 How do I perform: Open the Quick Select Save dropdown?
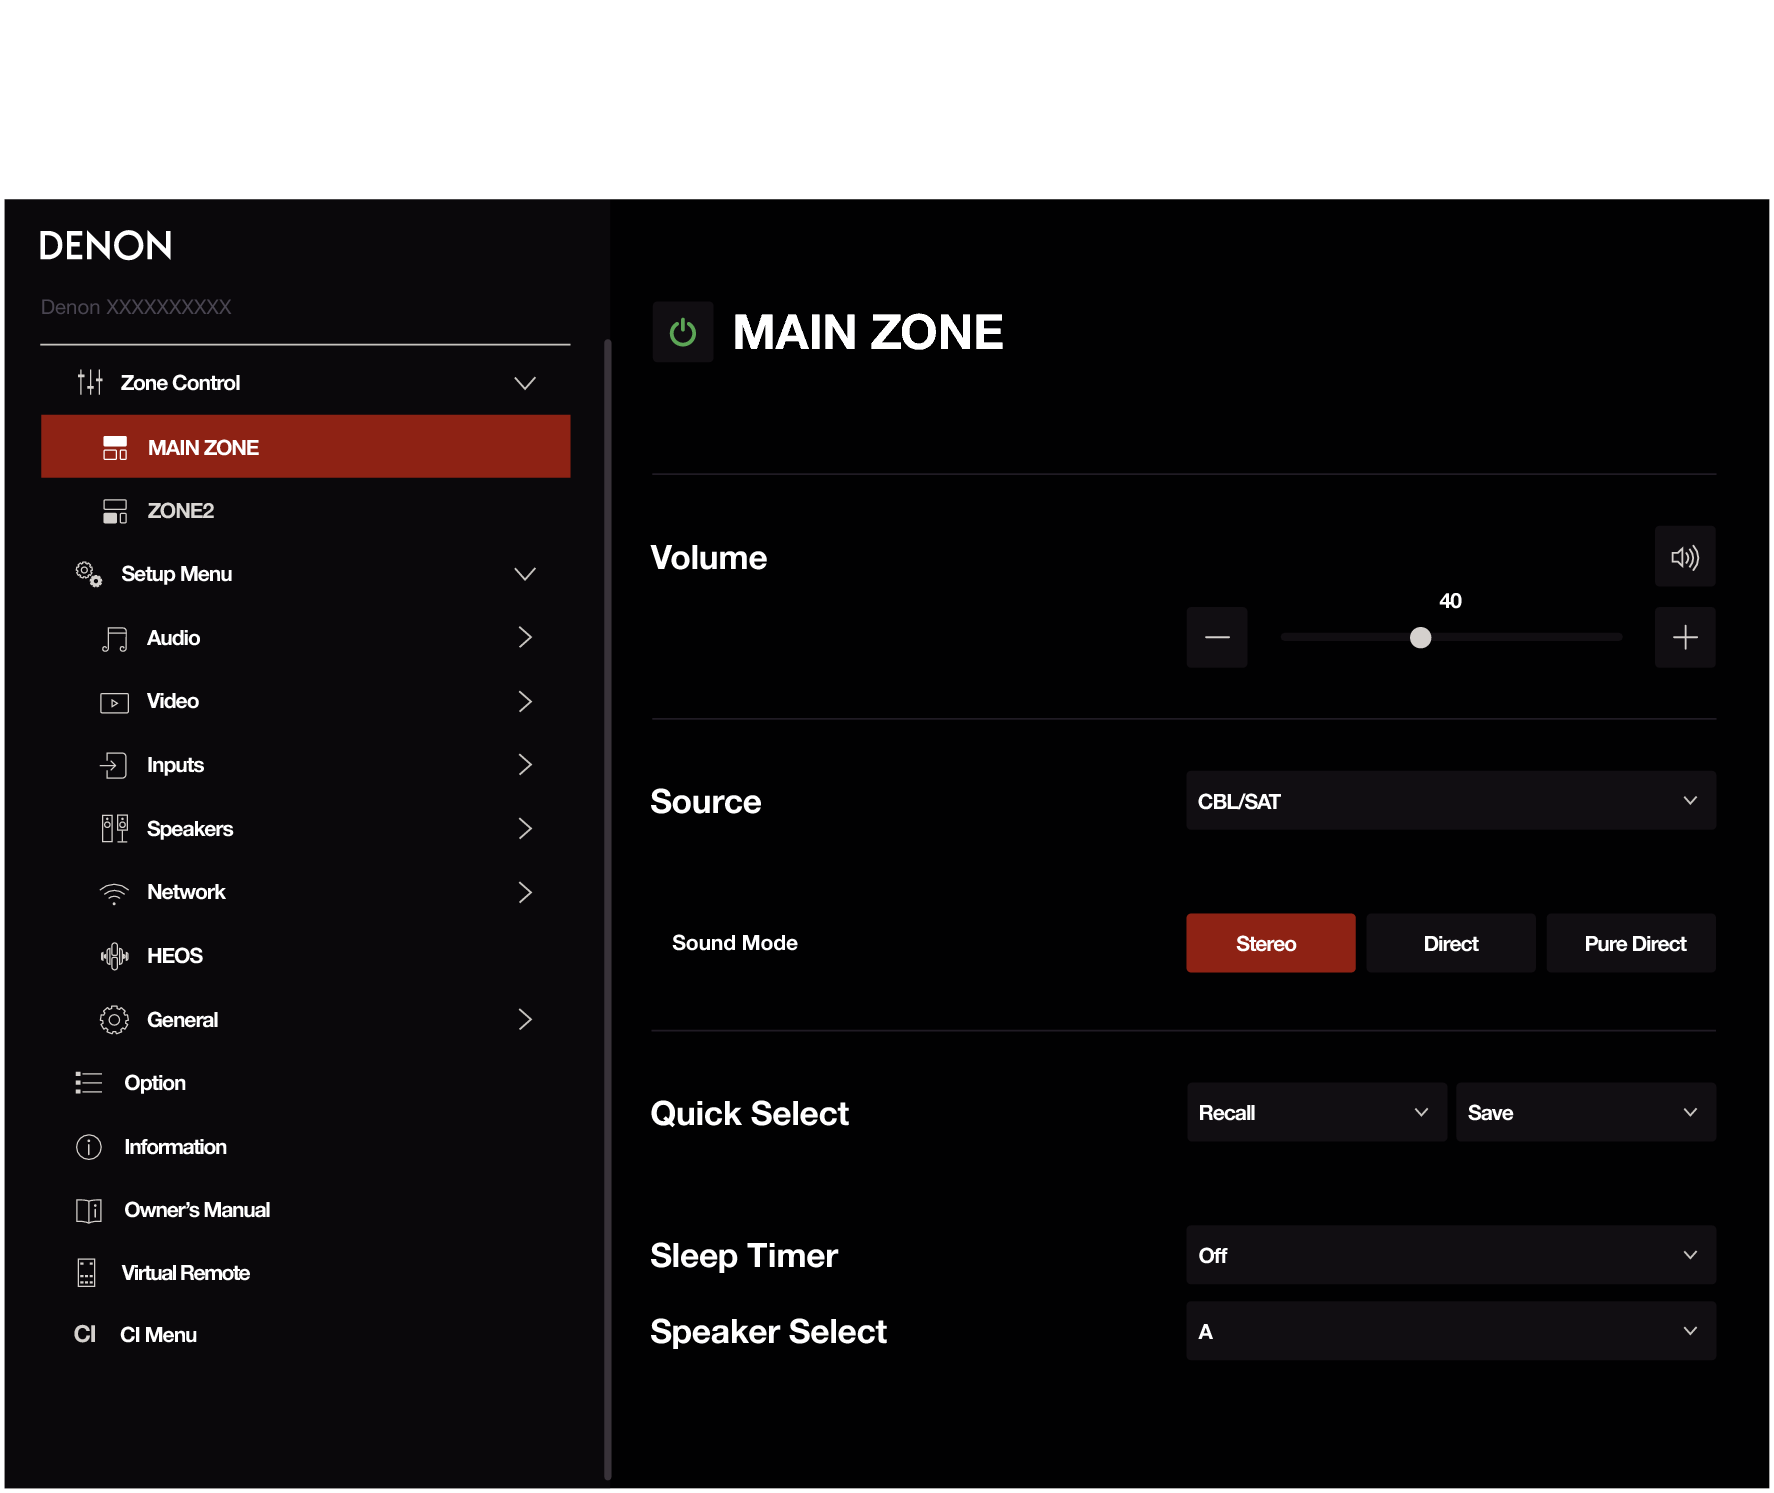[1586, 1112]
